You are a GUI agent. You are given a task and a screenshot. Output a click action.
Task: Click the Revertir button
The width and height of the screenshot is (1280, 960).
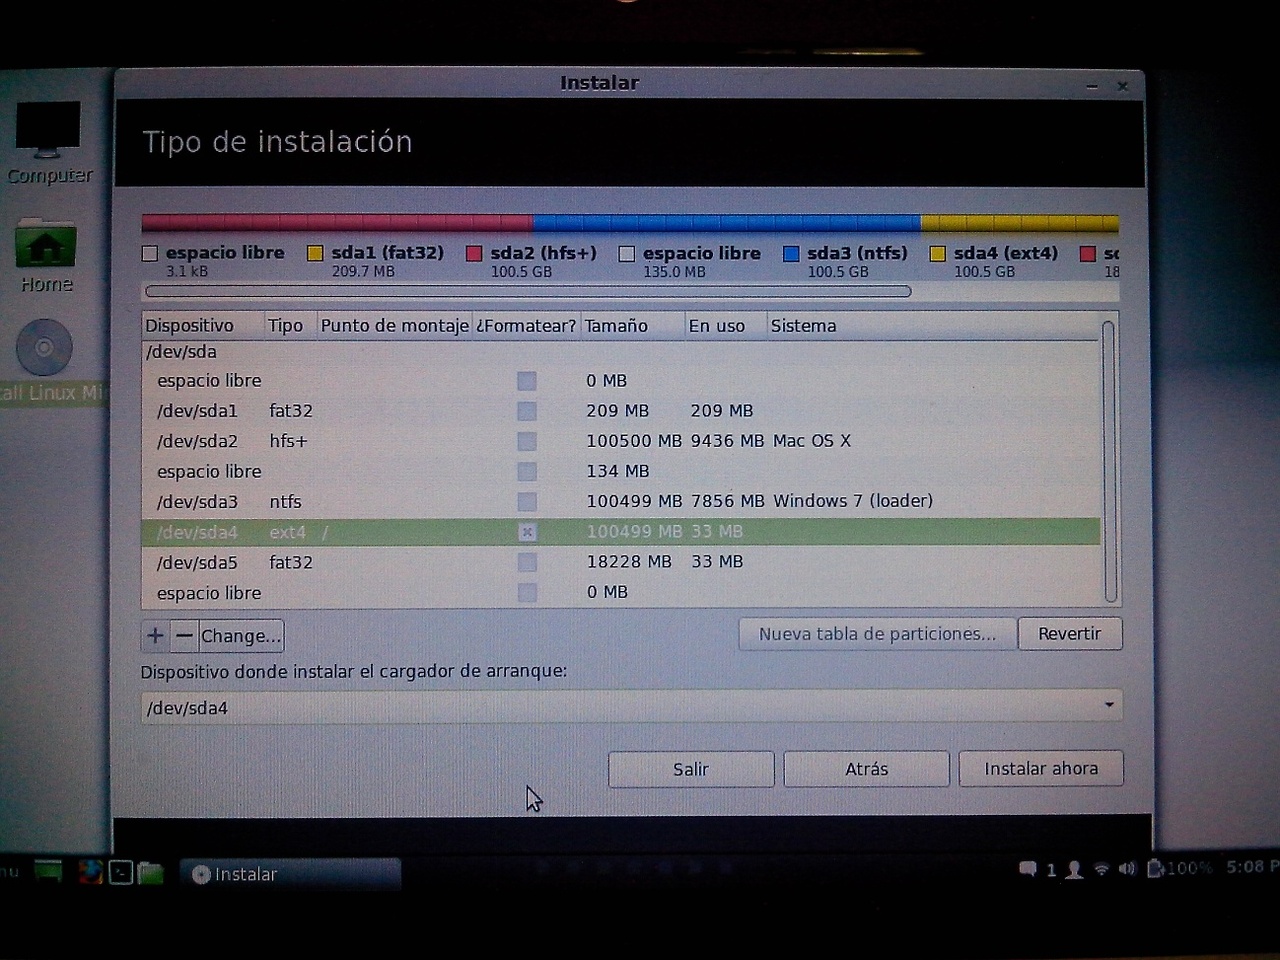coord(1069,634)
